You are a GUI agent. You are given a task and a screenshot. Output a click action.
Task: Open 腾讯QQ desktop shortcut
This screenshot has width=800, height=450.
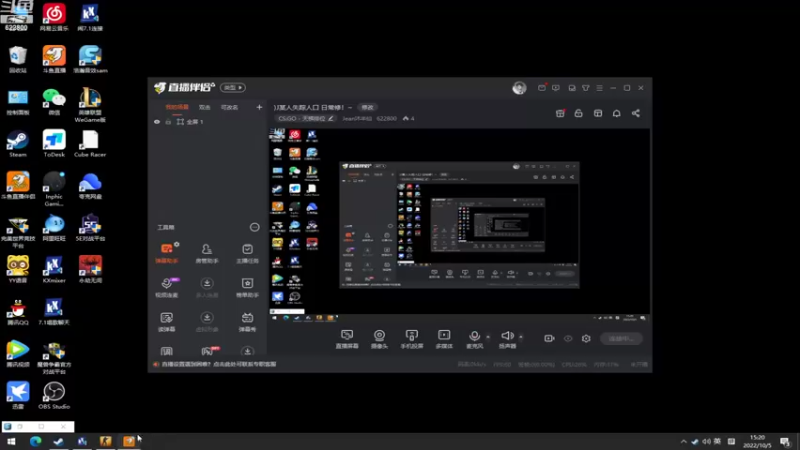[18, 312]
